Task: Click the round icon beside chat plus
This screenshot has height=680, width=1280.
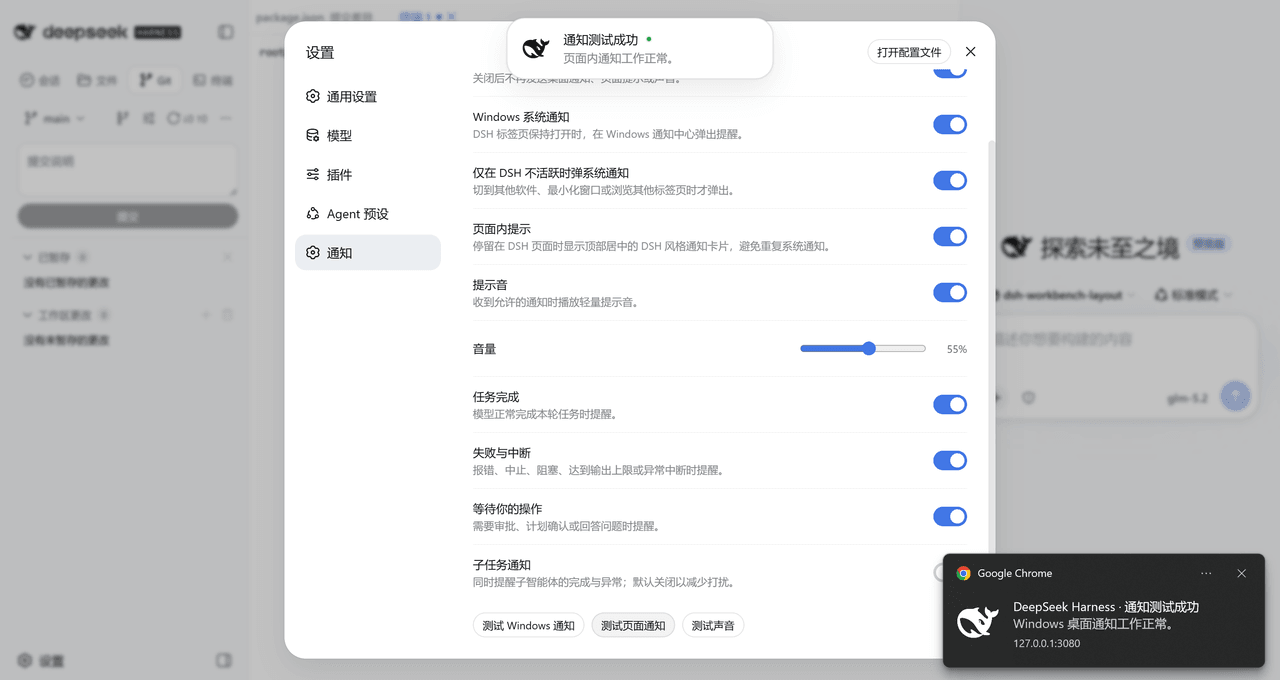Action: 1028,398
